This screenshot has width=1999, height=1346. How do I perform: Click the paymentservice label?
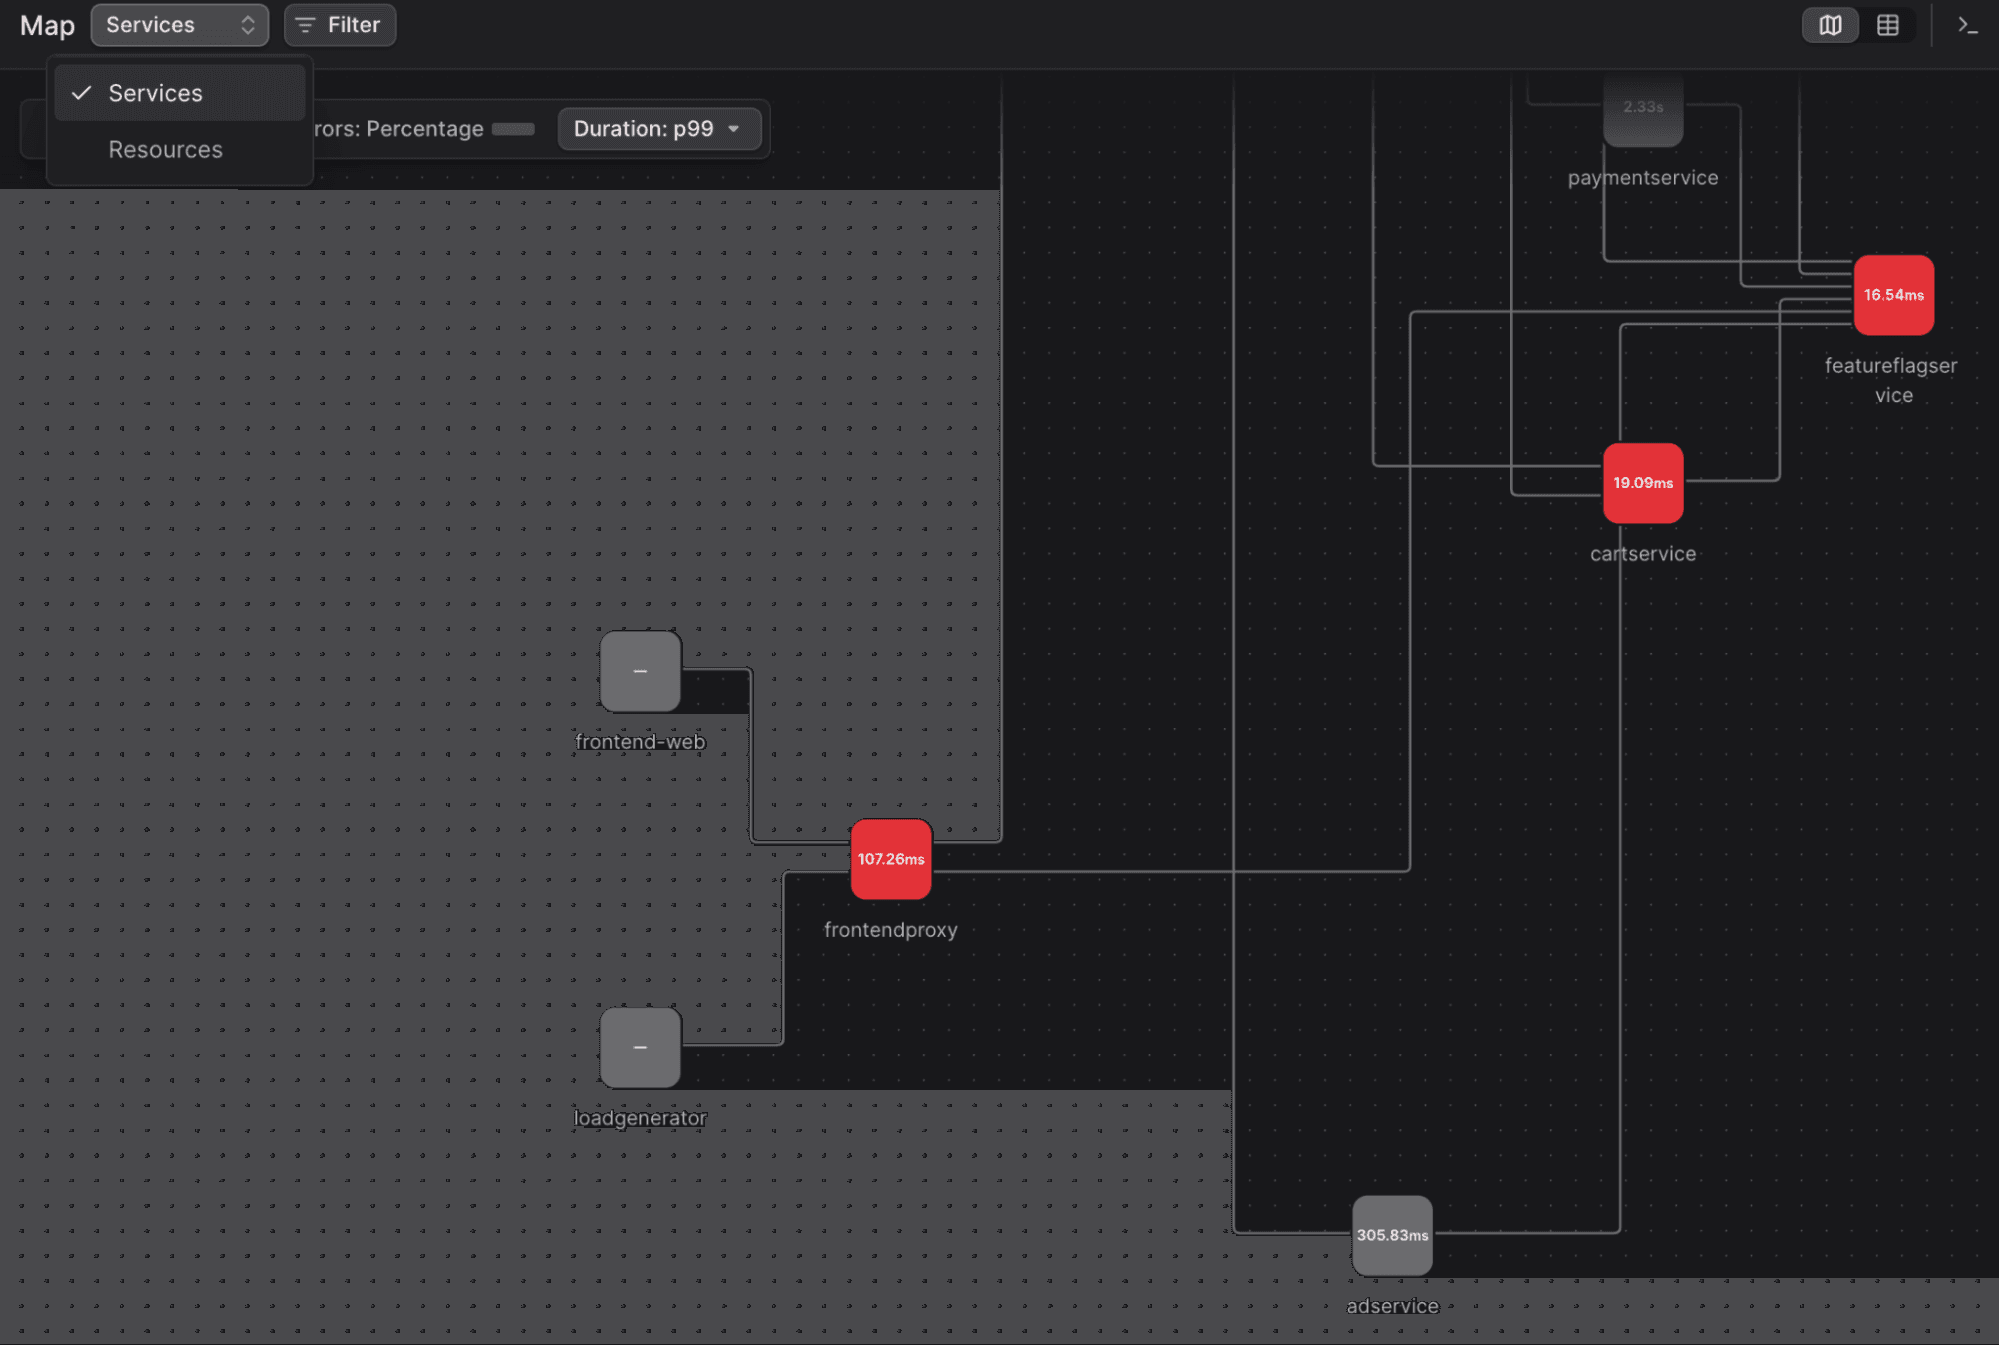pos(1643,178)
